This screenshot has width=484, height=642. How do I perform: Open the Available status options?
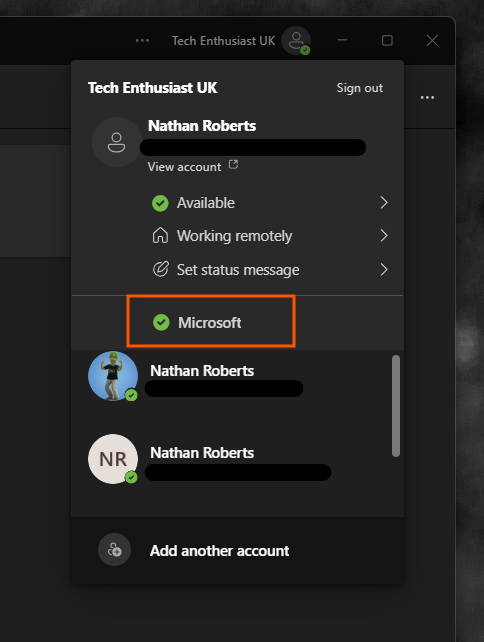click(x=270, y=203)
